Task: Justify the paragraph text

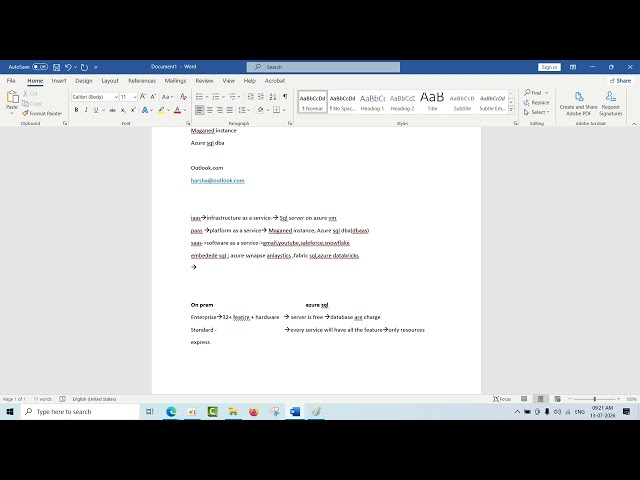Action: coord(230,110)
